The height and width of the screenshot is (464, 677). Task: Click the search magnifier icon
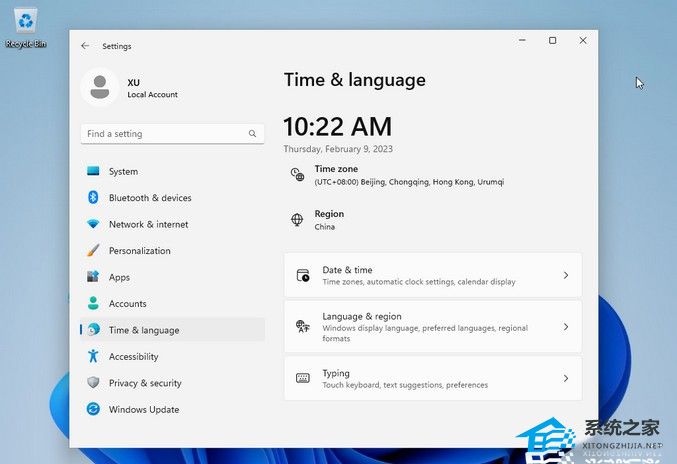(x=252, y=134)
